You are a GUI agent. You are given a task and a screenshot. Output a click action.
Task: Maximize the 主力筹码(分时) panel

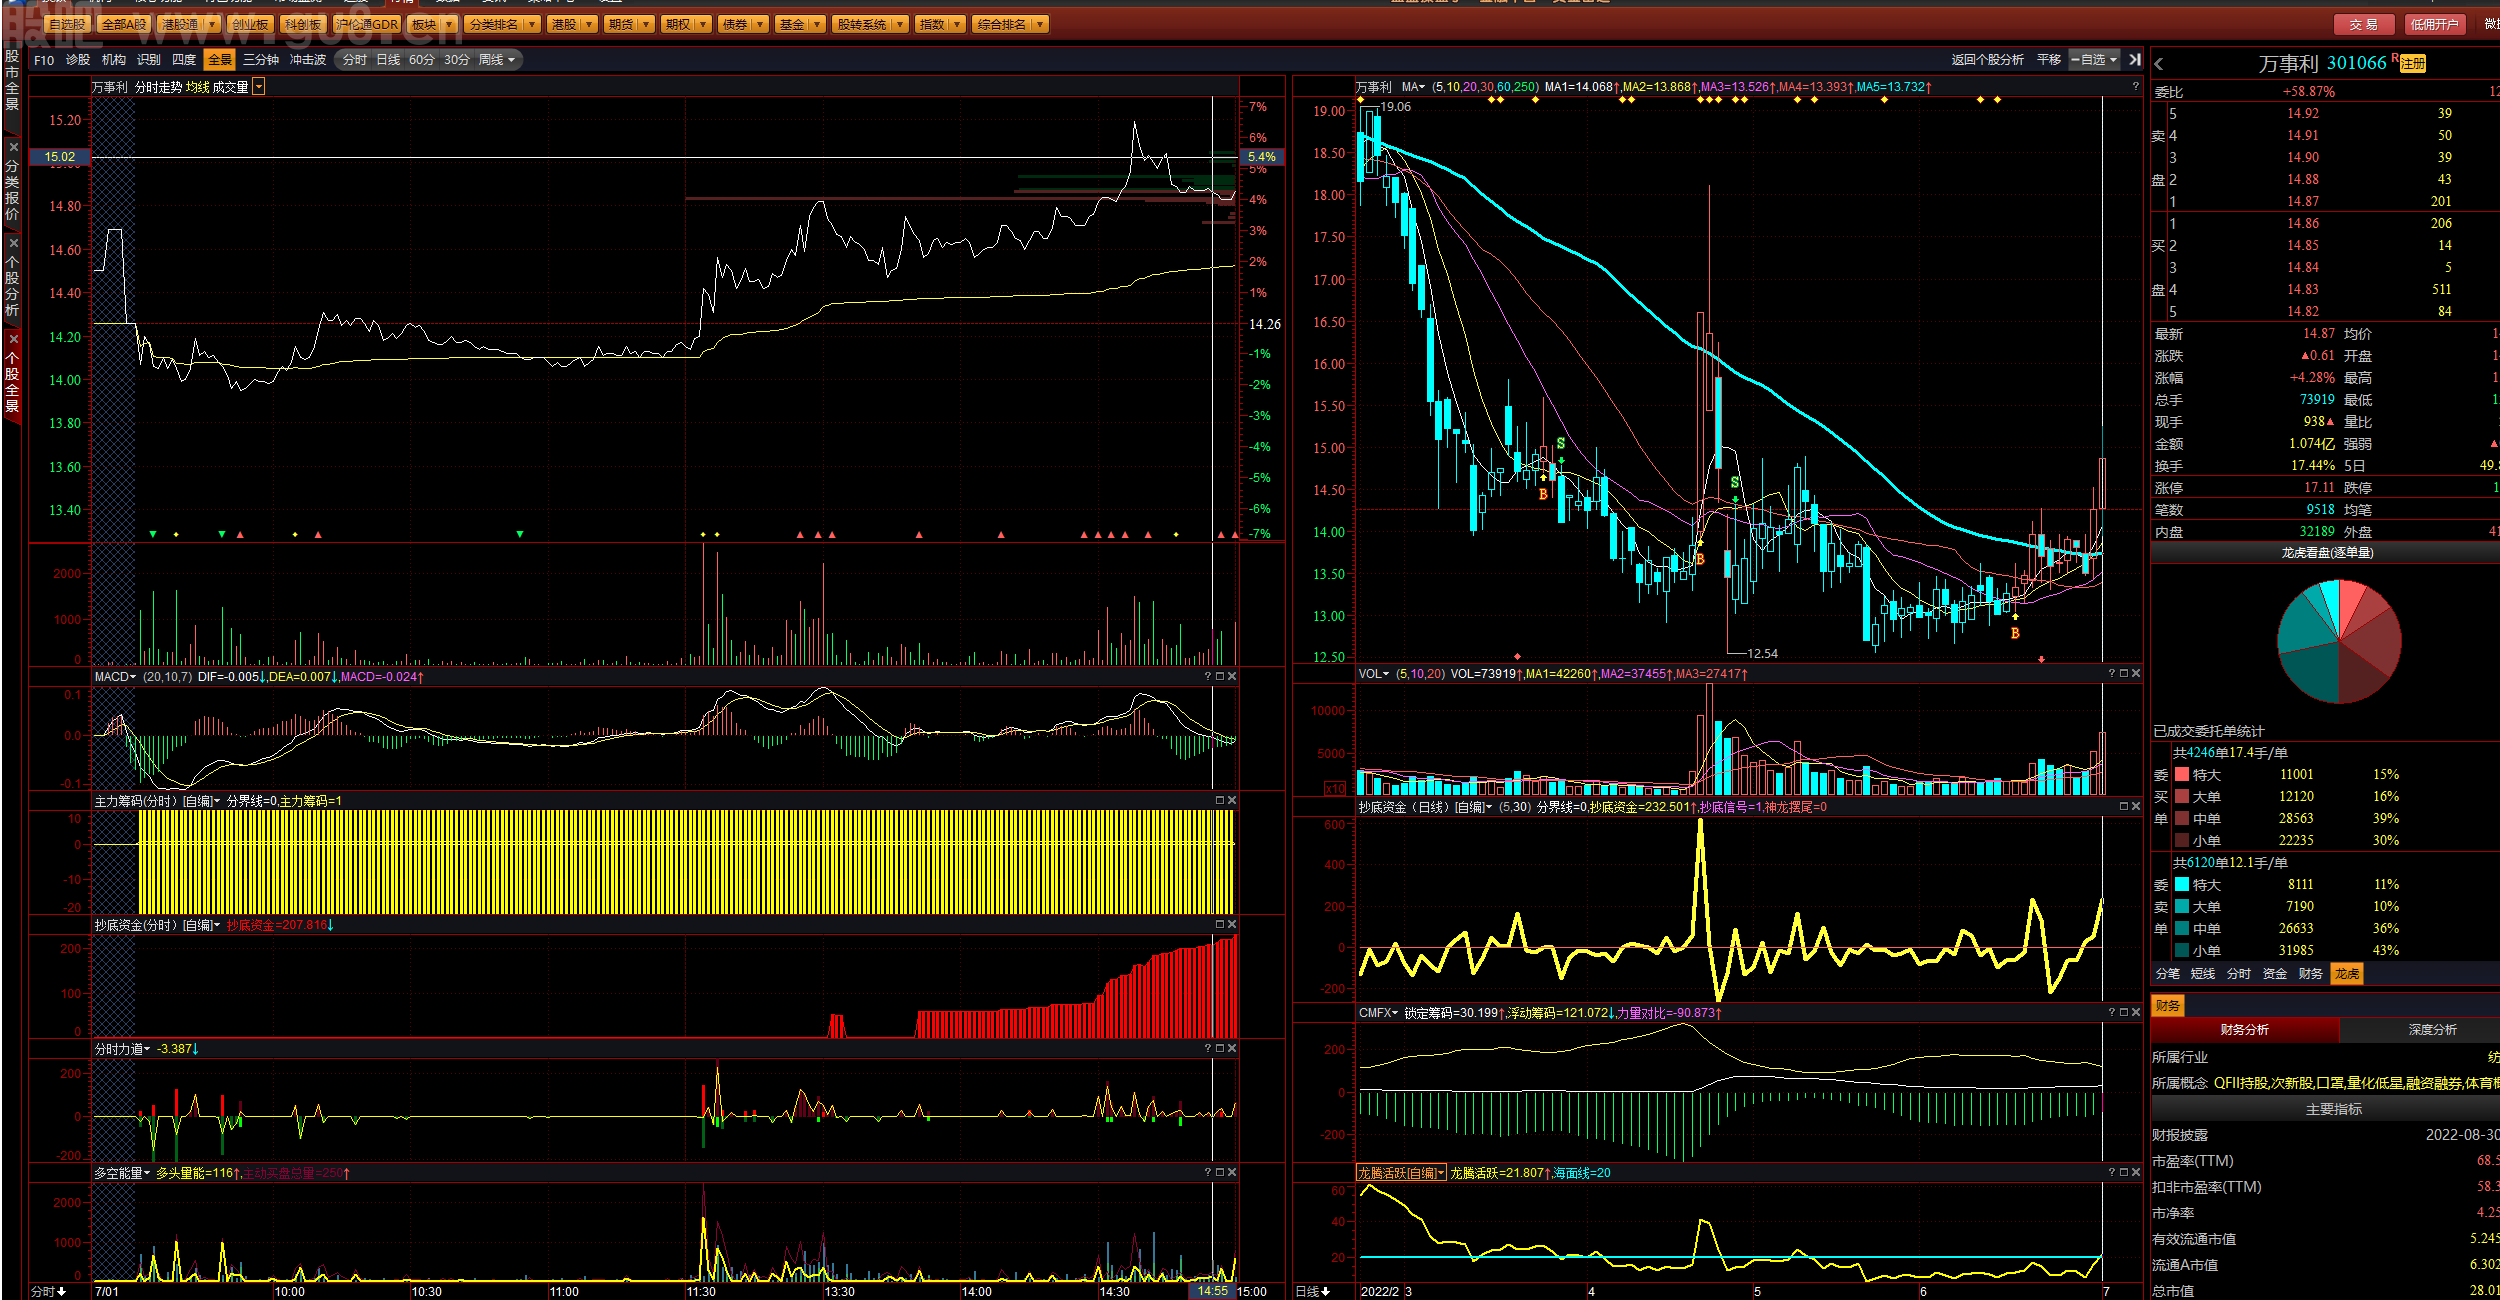click(1220, 801)
